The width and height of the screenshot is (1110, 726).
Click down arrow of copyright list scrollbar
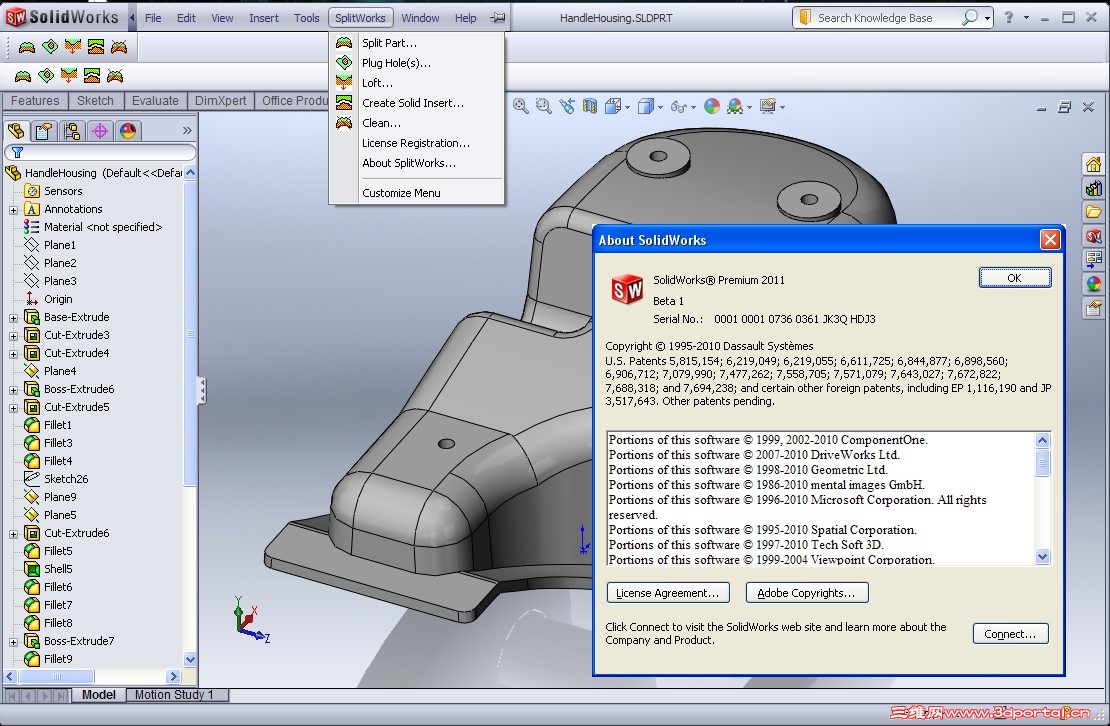tap(1042, 557)
